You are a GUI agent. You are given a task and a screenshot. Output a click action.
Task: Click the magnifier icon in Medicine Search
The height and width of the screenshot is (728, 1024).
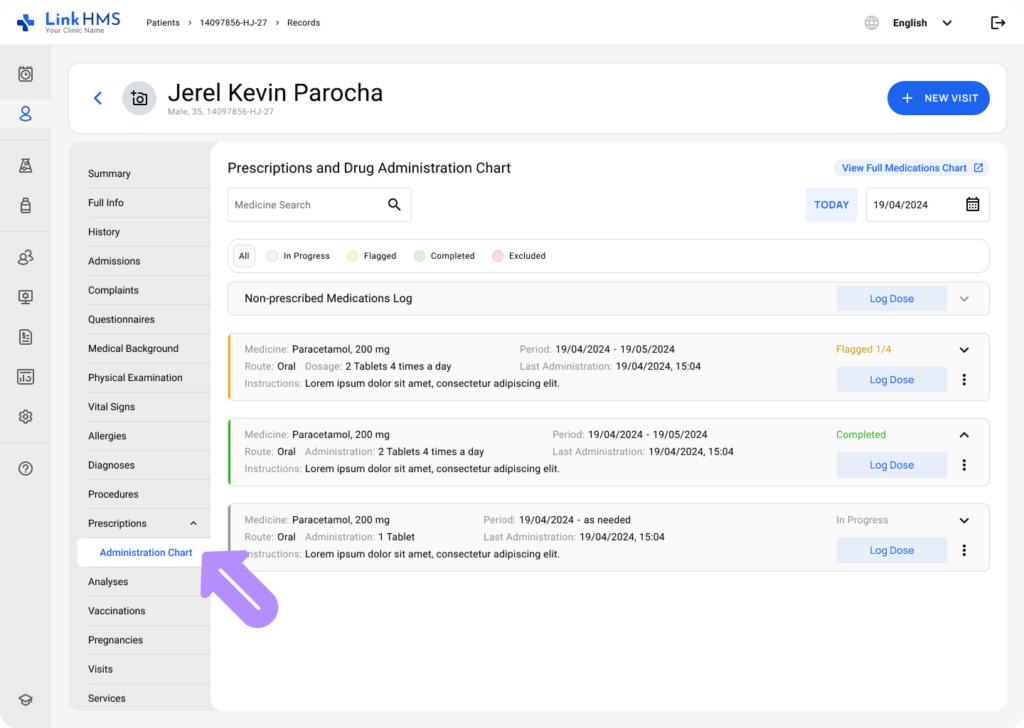point(394,205)
